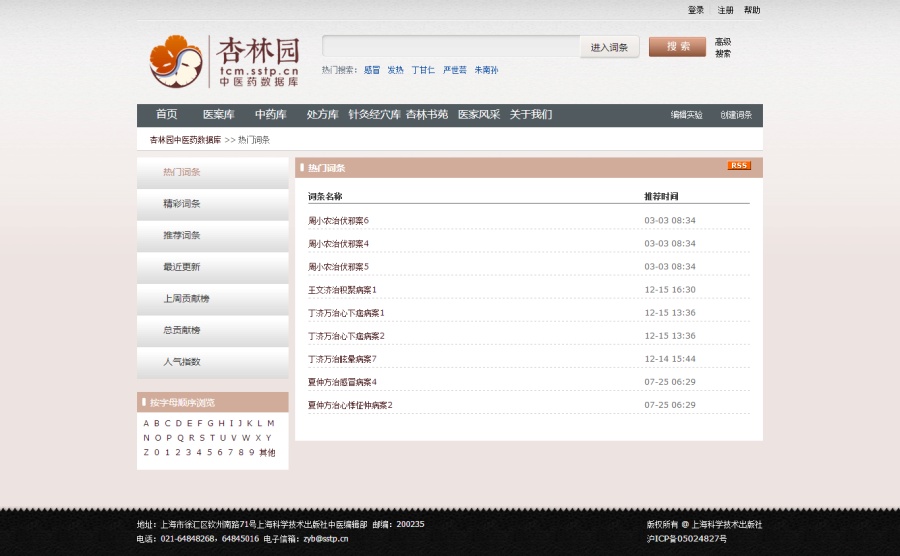Open entry 丁济万治心下痞病案2
Image resolution: width=900 pixels, height=556 pixels.
(x=346, y=336)
